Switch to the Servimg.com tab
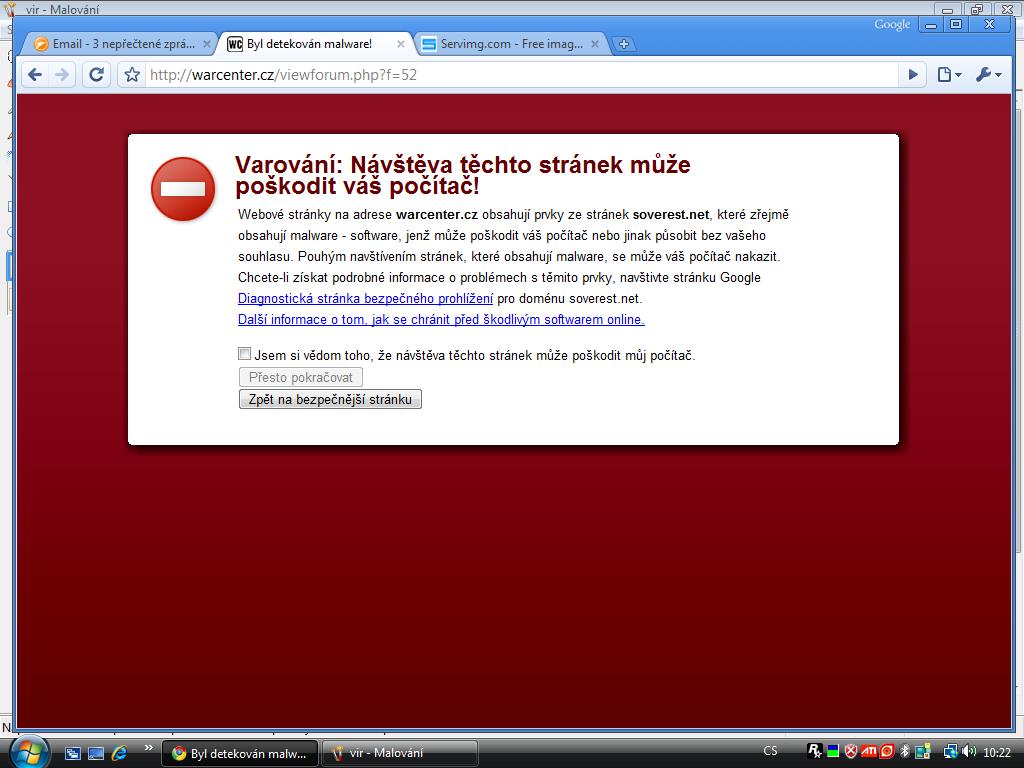1024x768 pixels. click(511, 44)
